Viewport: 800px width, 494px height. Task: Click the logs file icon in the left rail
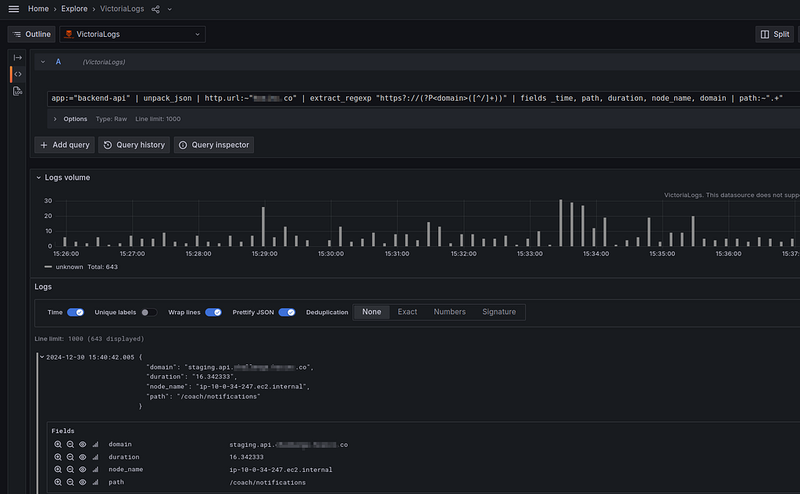tap(17, 91)
